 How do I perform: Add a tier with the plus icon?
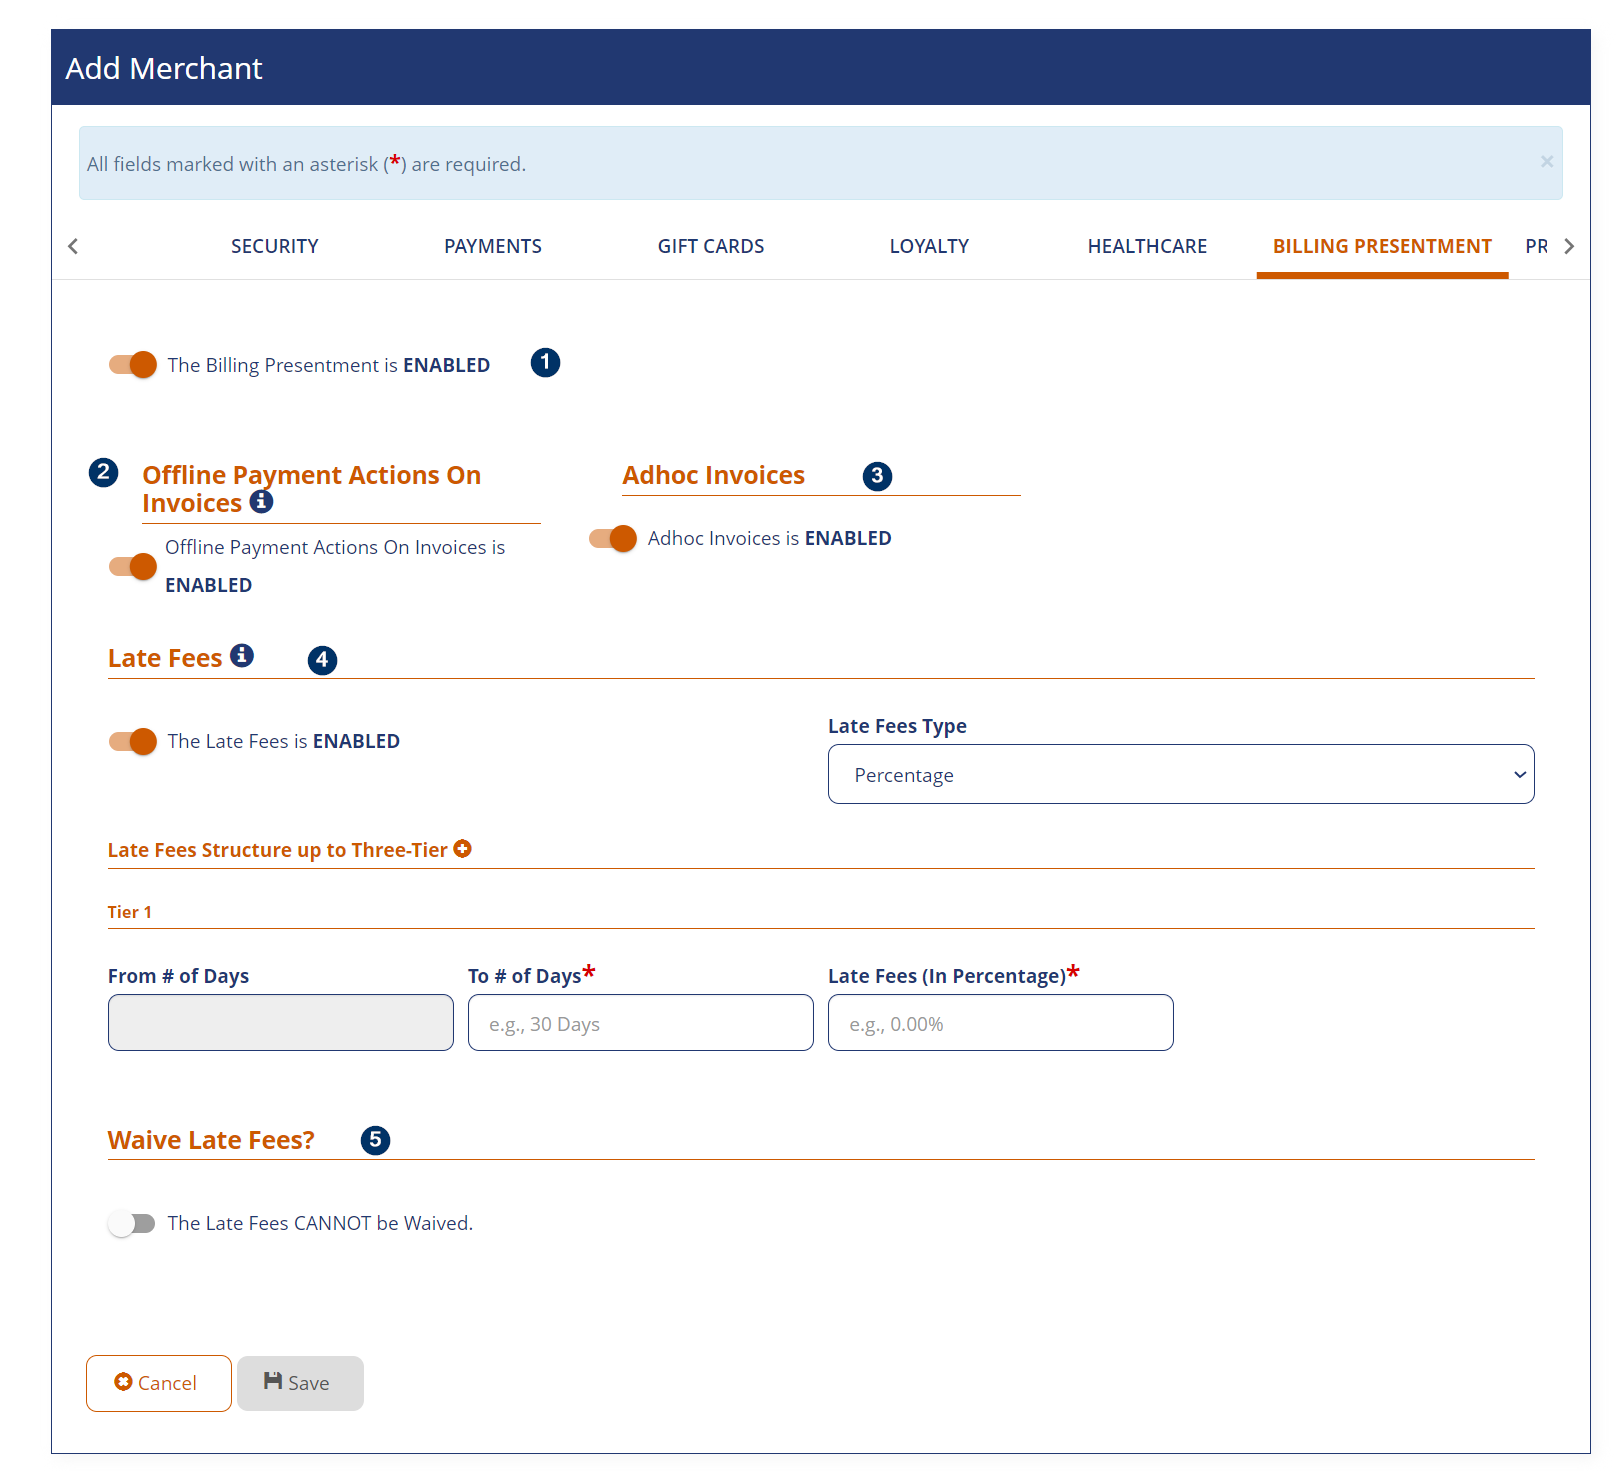(x=462, y=848)
